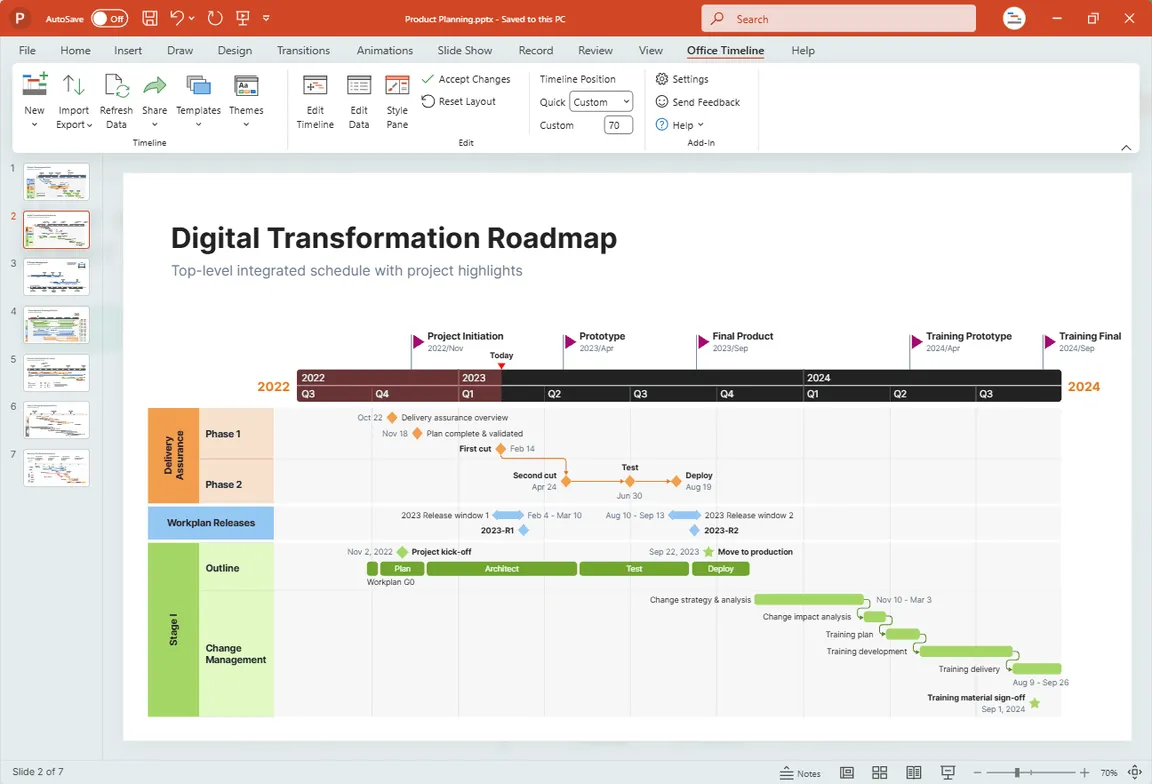Collapse the ribbon with the chevron

[1126, 147]
